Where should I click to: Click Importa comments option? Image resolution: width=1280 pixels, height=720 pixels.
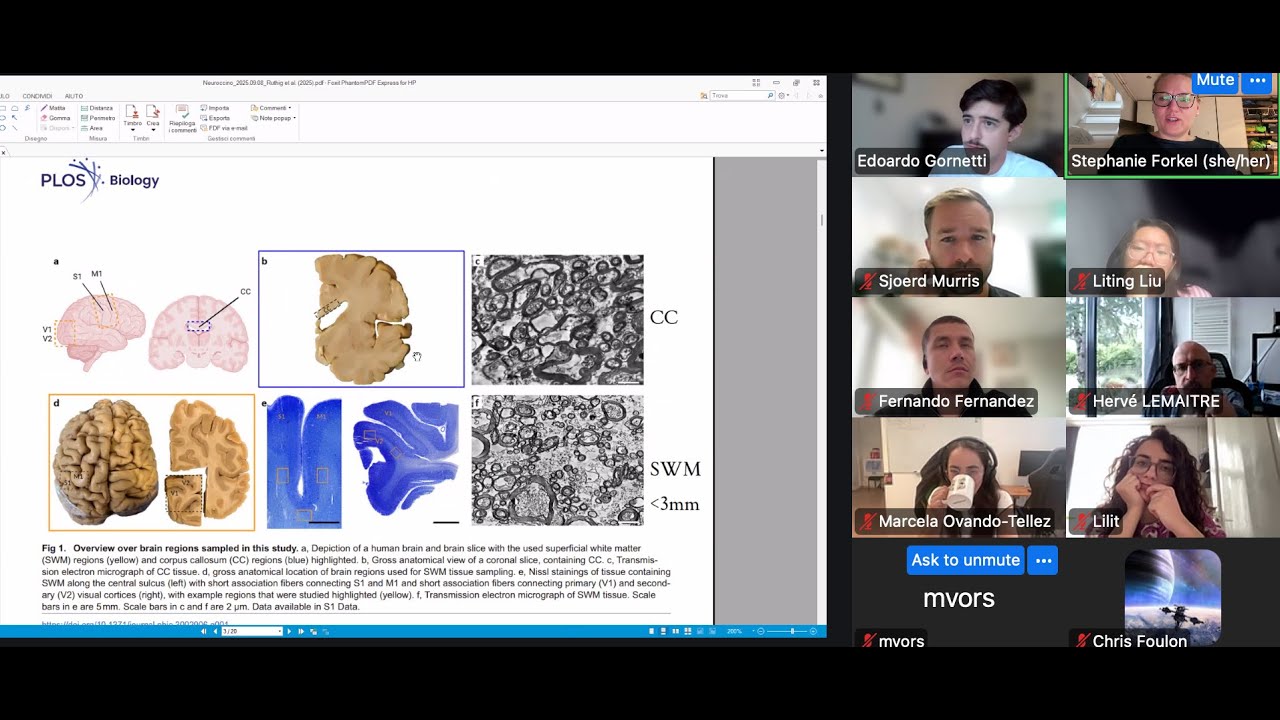[x=214, y=108]
